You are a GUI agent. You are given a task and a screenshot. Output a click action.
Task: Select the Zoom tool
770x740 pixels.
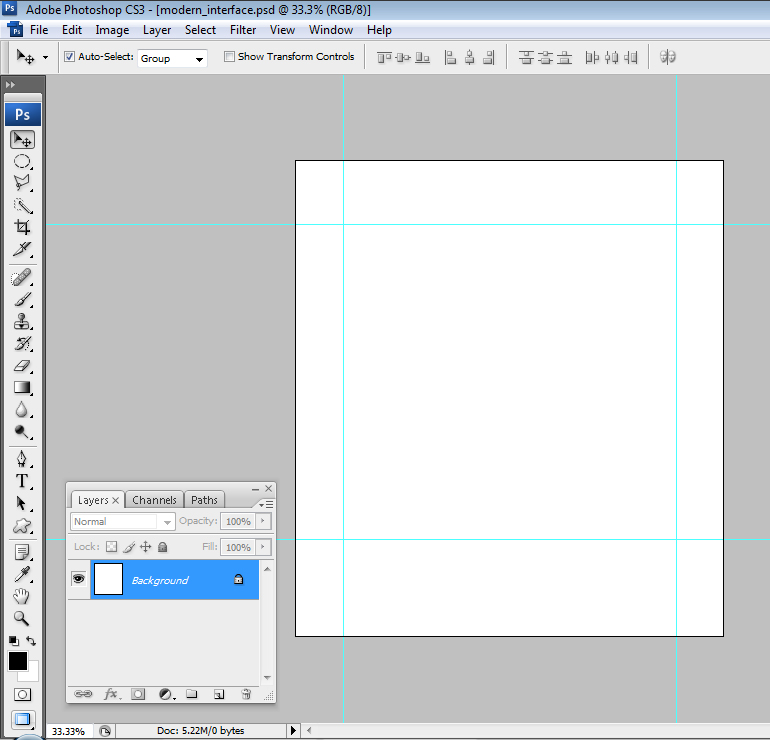[22, 618]
